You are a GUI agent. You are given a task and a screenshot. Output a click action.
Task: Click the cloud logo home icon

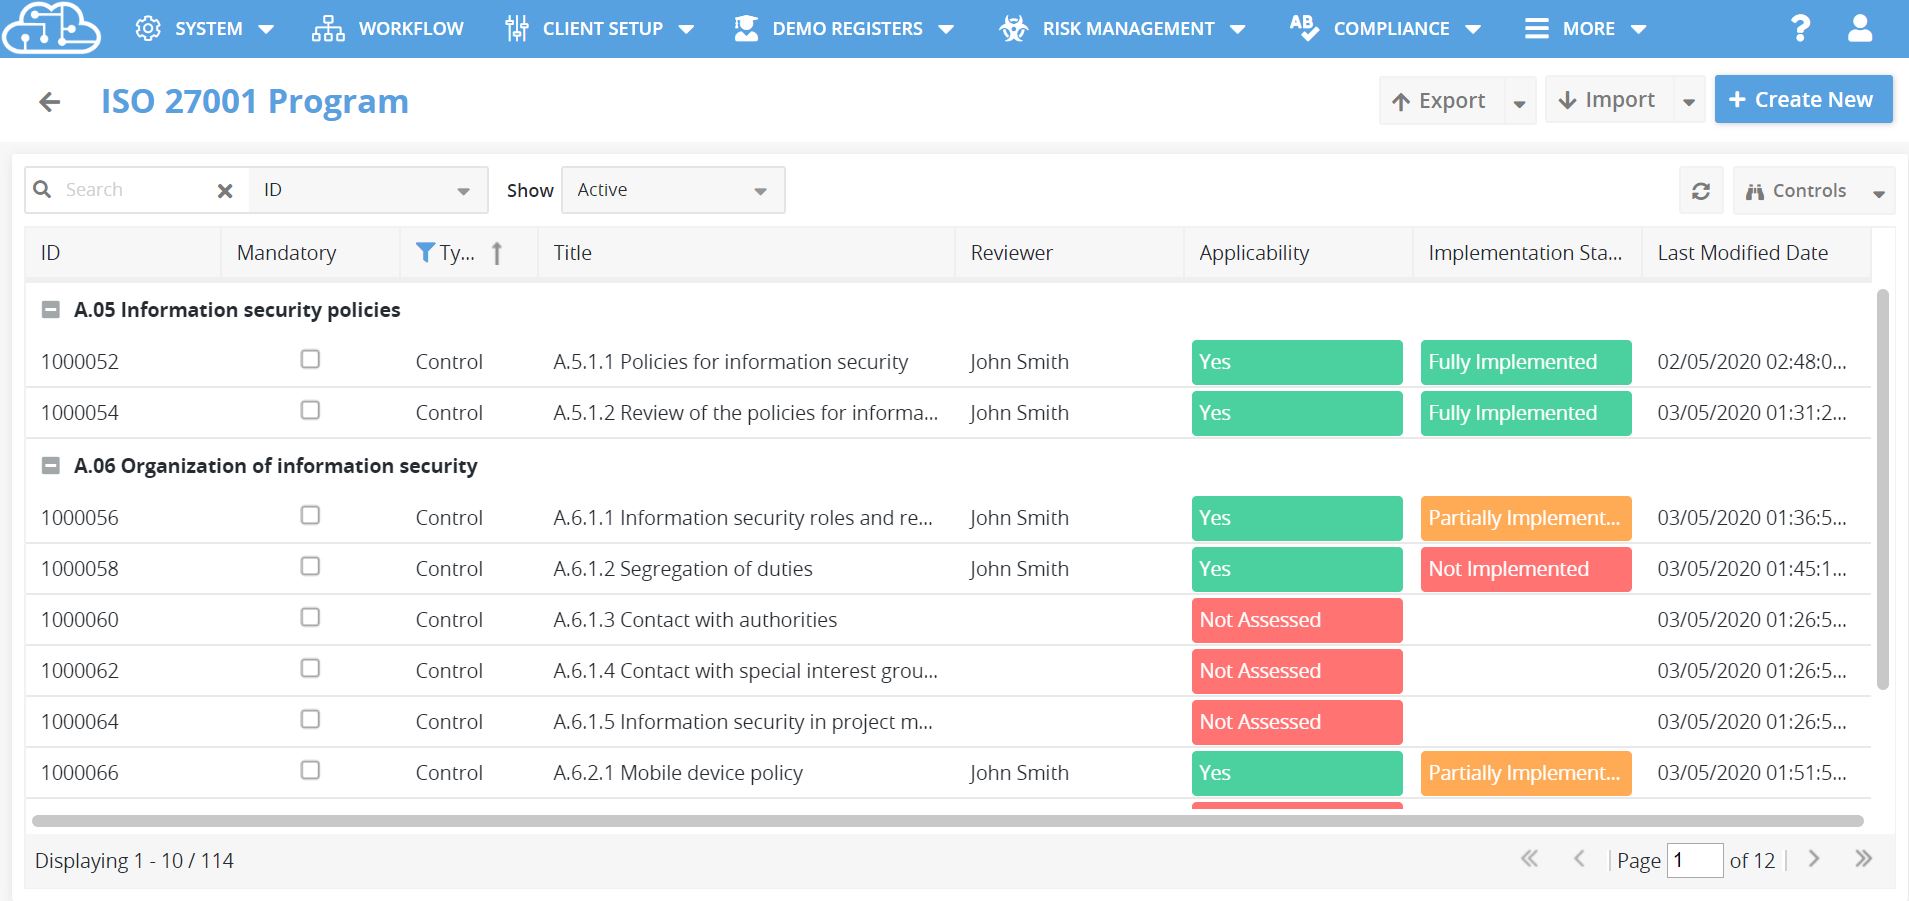point(52,28)
